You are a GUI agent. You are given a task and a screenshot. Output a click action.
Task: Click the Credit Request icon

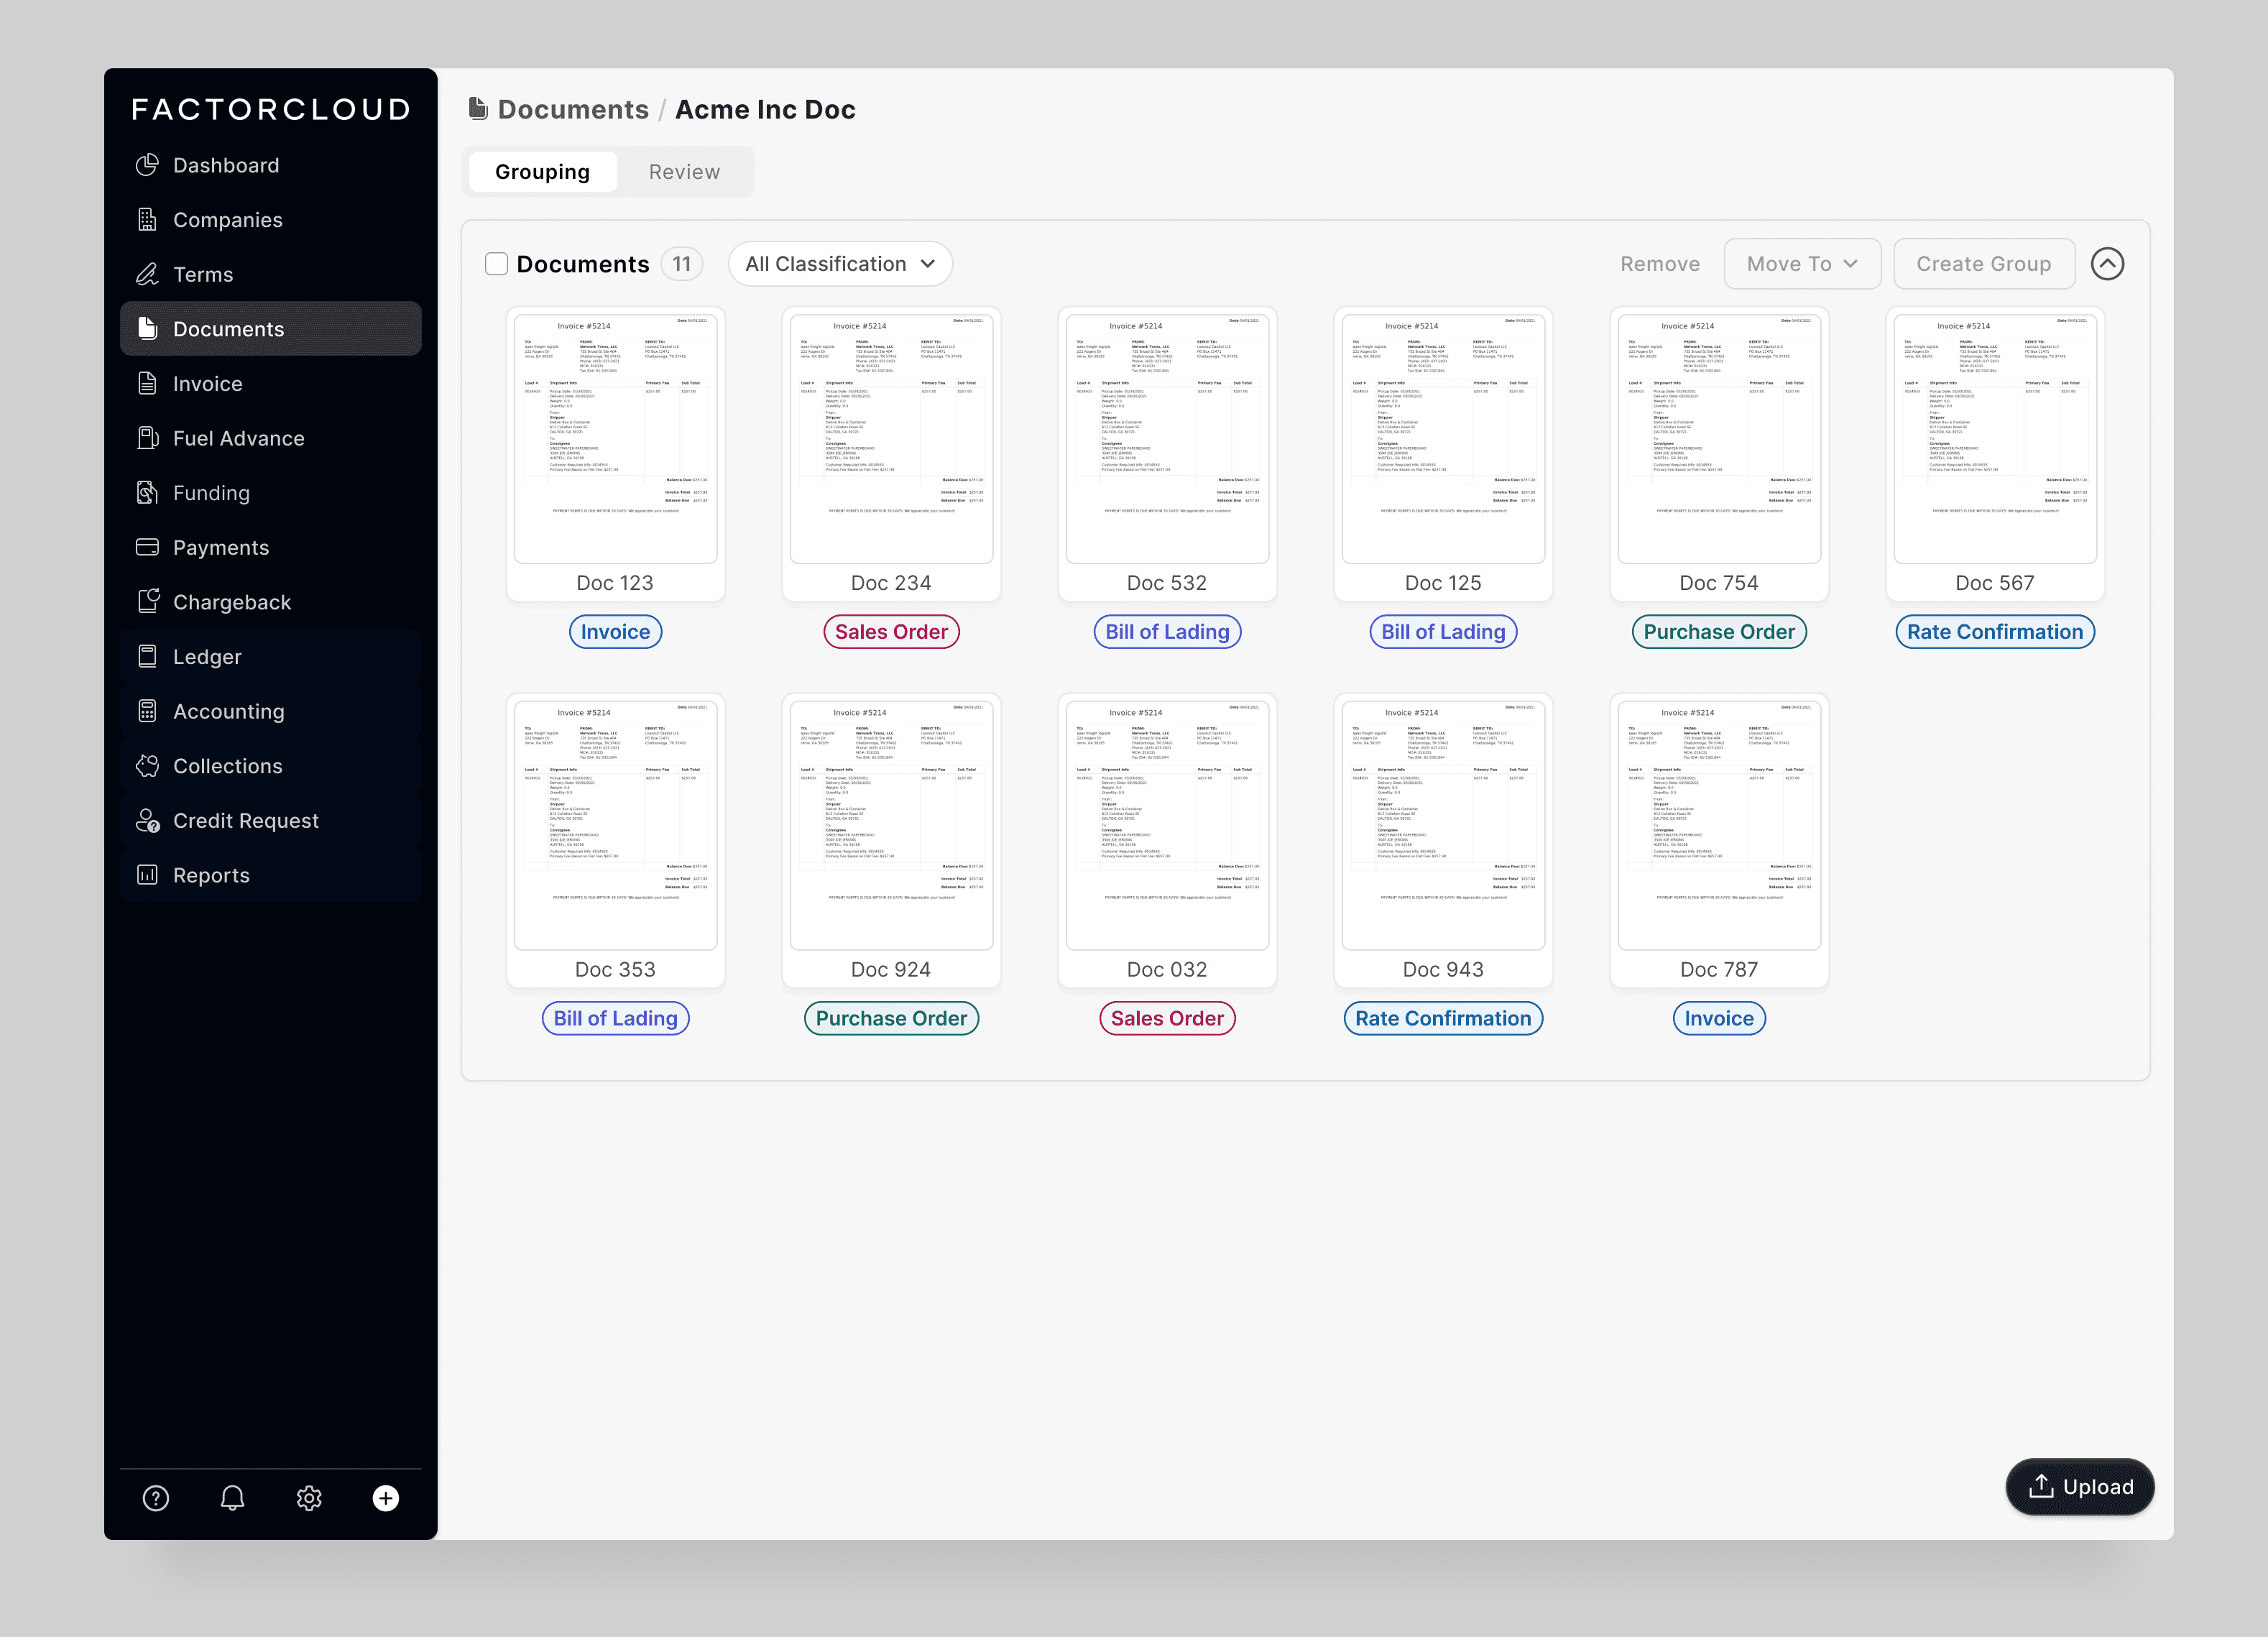(147, 820)
